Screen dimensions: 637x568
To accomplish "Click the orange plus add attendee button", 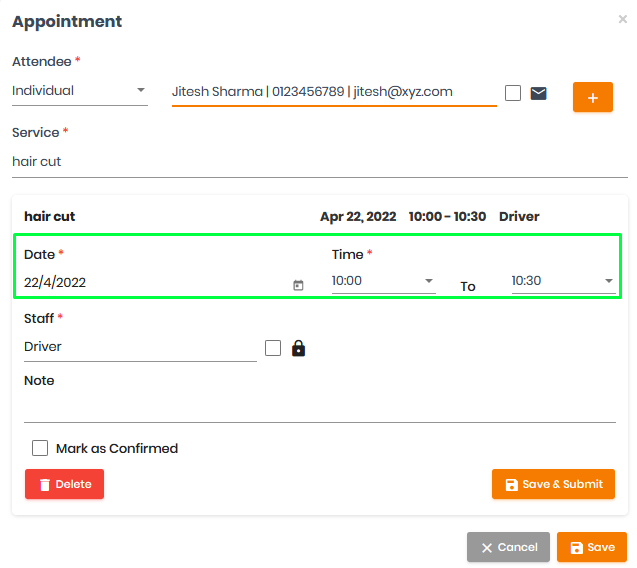I will point(593,97).
